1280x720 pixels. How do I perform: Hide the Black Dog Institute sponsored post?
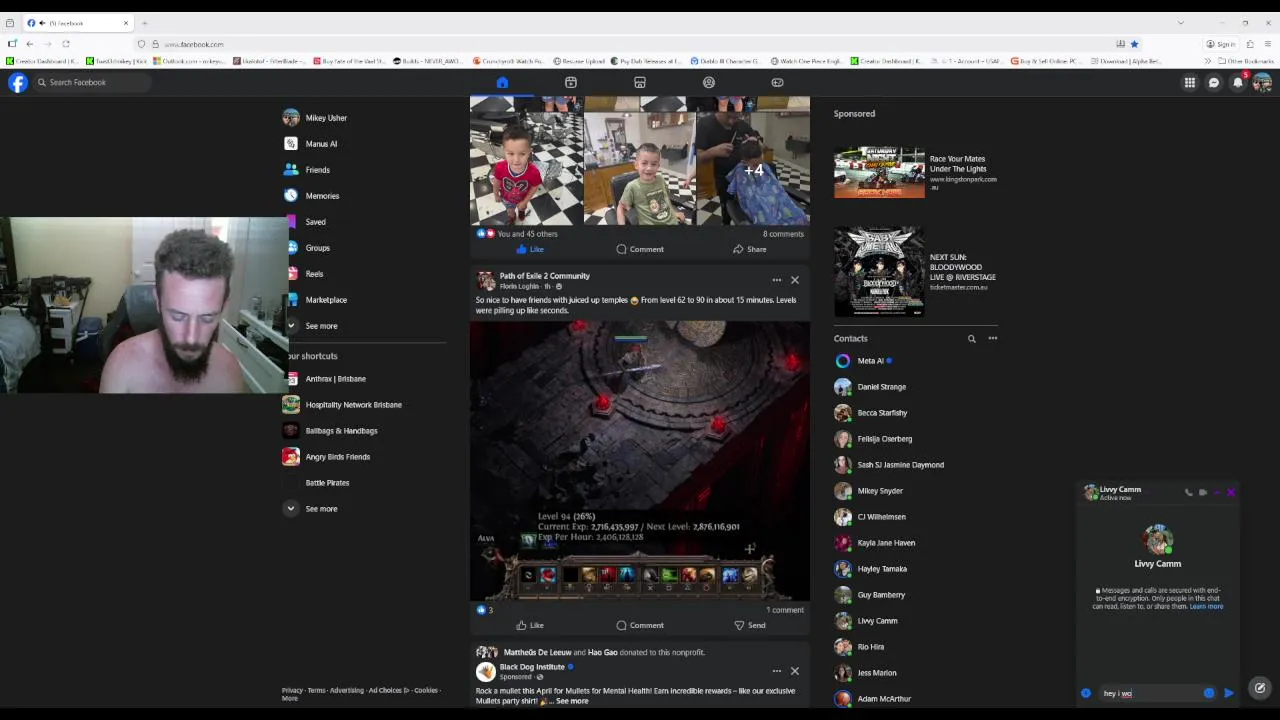tap(795, 671)
